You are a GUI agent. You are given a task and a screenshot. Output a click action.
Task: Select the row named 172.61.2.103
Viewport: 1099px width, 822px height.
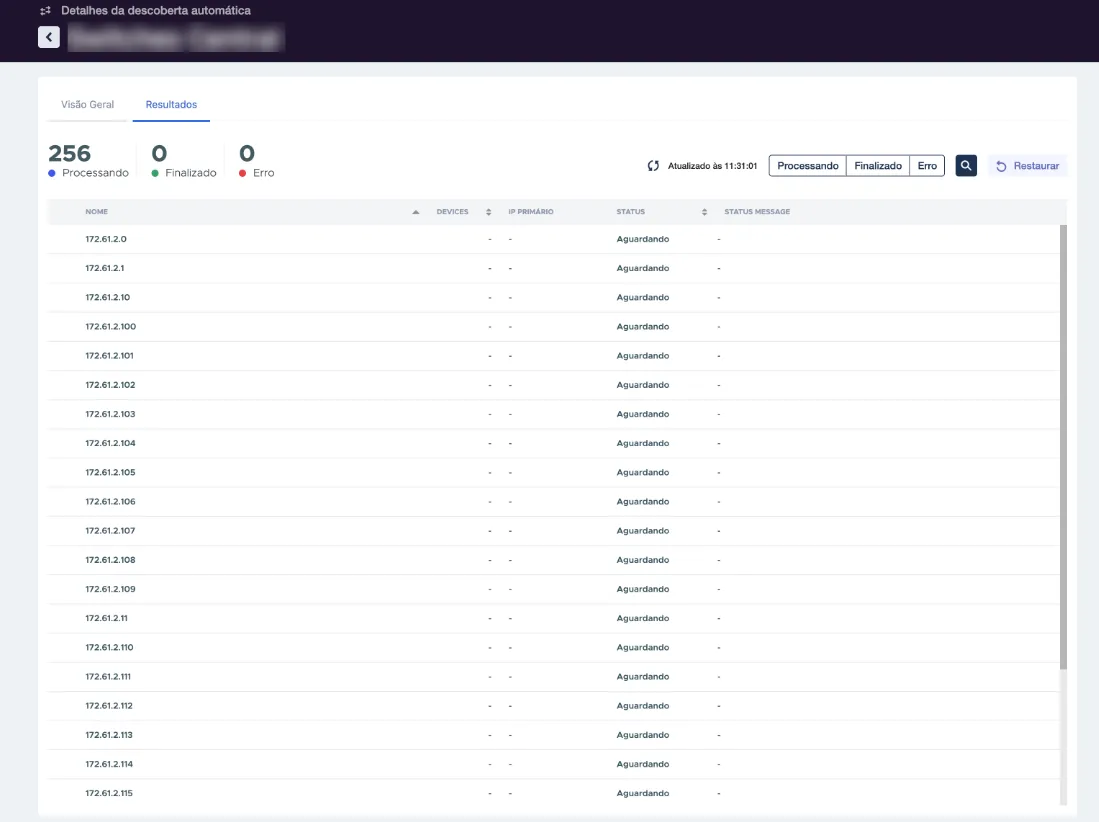[x=554, y=414]
